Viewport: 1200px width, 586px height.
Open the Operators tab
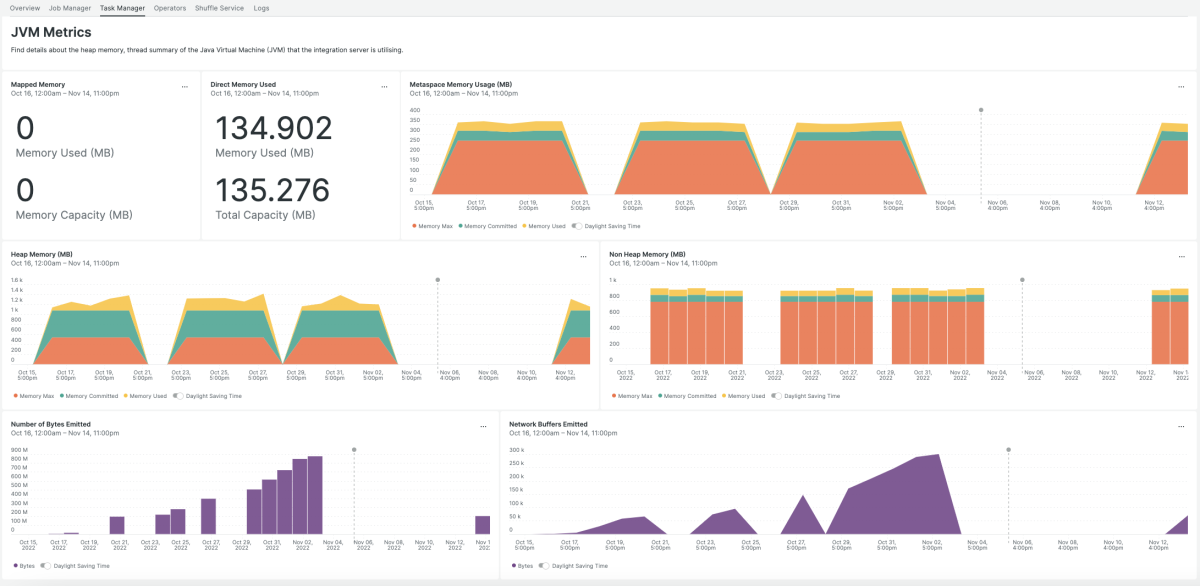170,8
